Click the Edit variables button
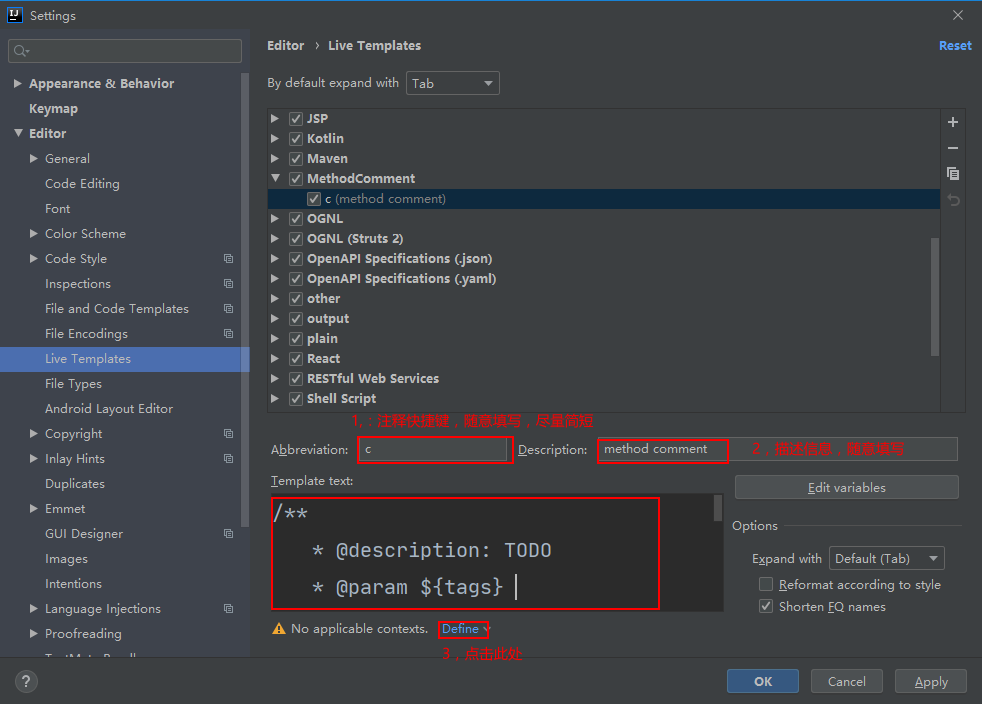This screenshot has width=982, height=704. tap(847, 487)
